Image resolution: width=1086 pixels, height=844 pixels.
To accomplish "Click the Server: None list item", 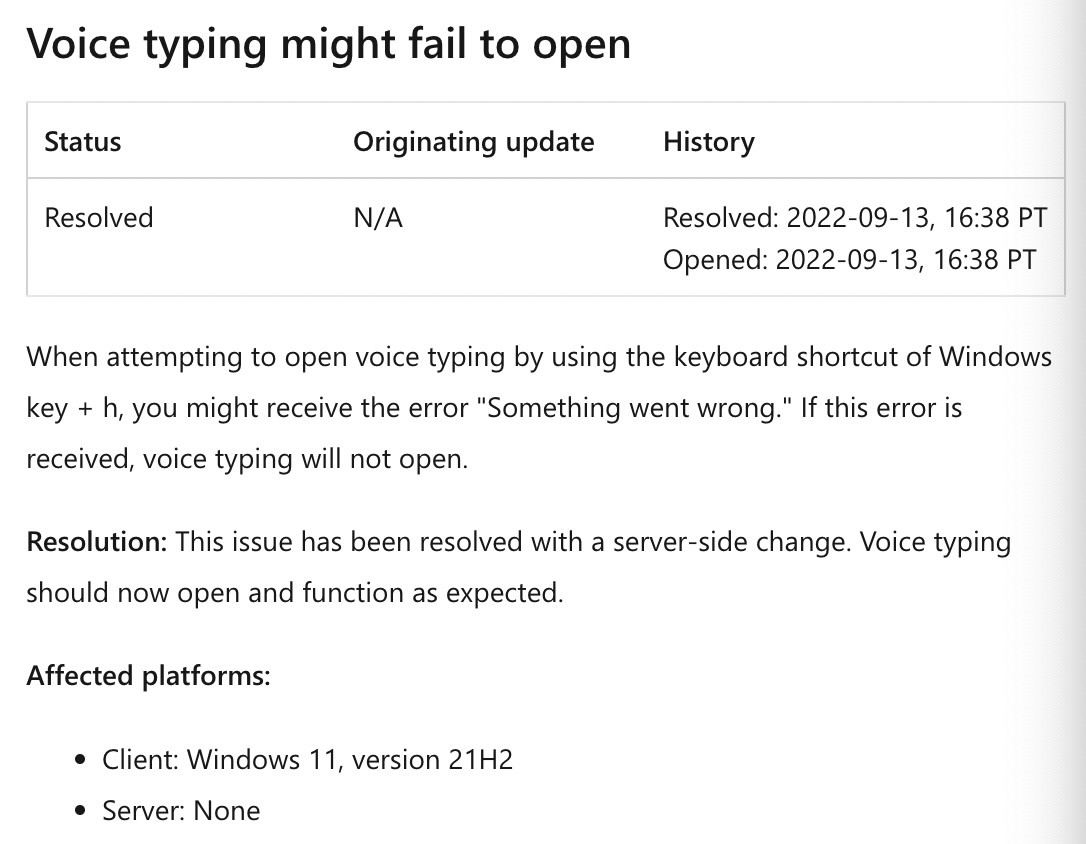I will click(x=181, y=811).
